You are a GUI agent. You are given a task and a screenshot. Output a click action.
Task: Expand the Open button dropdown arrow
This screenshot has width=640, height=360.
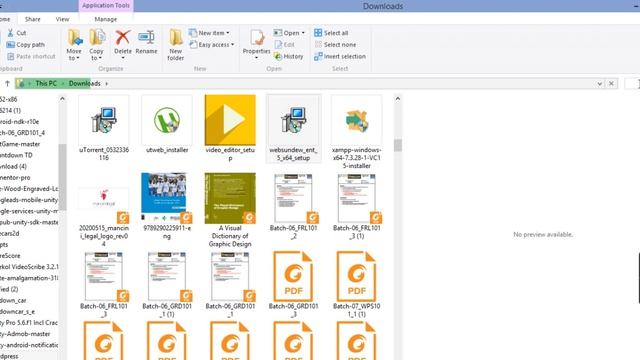(x=303, y=33)
